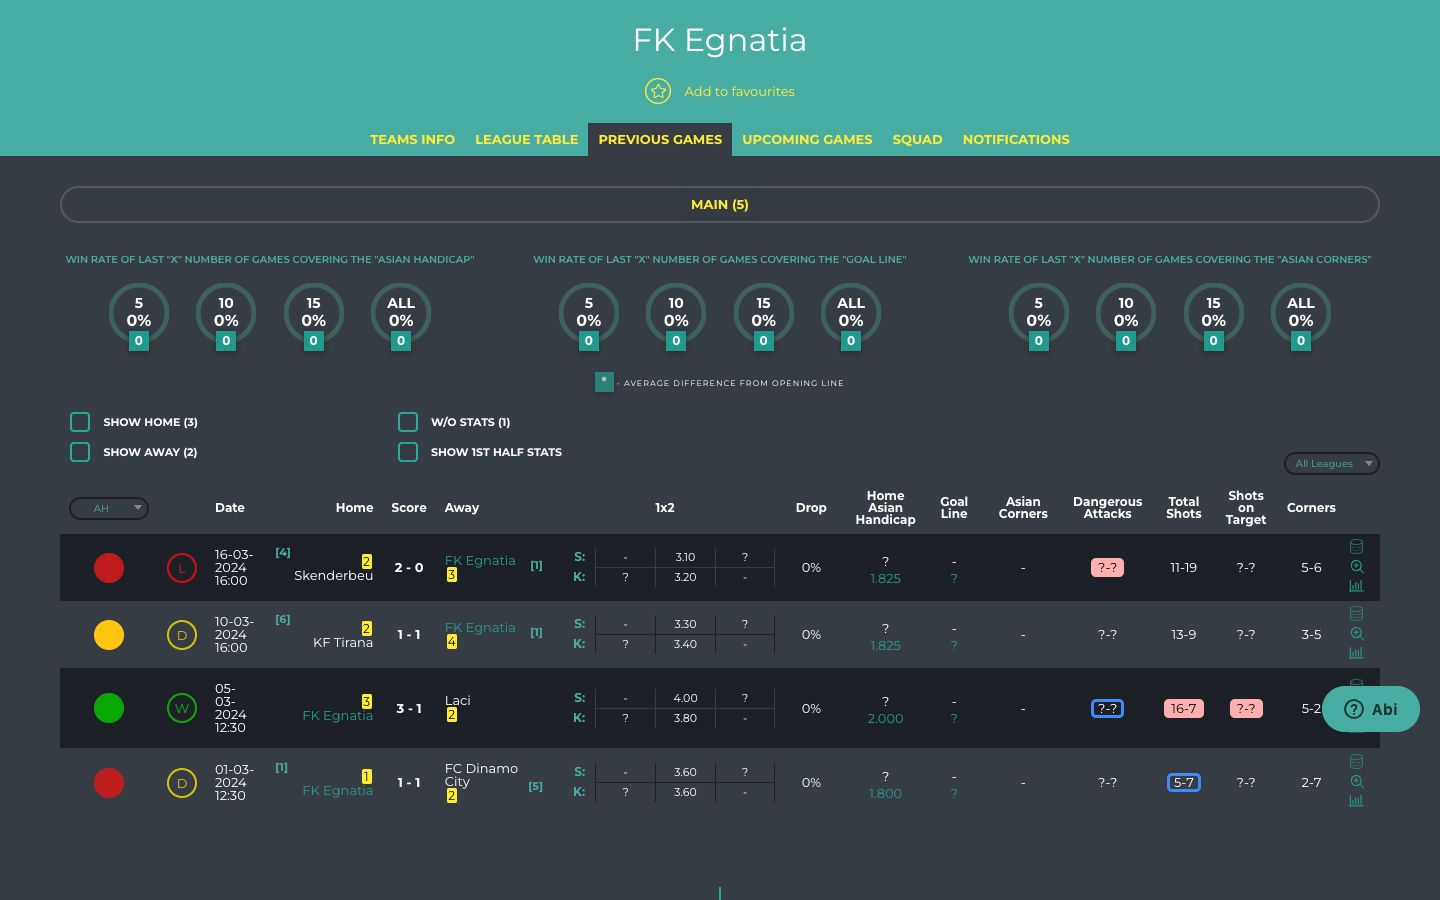Expand the MAIN (5) bar
Viewport: 1440px width, 900px height.
coord(720,204)
